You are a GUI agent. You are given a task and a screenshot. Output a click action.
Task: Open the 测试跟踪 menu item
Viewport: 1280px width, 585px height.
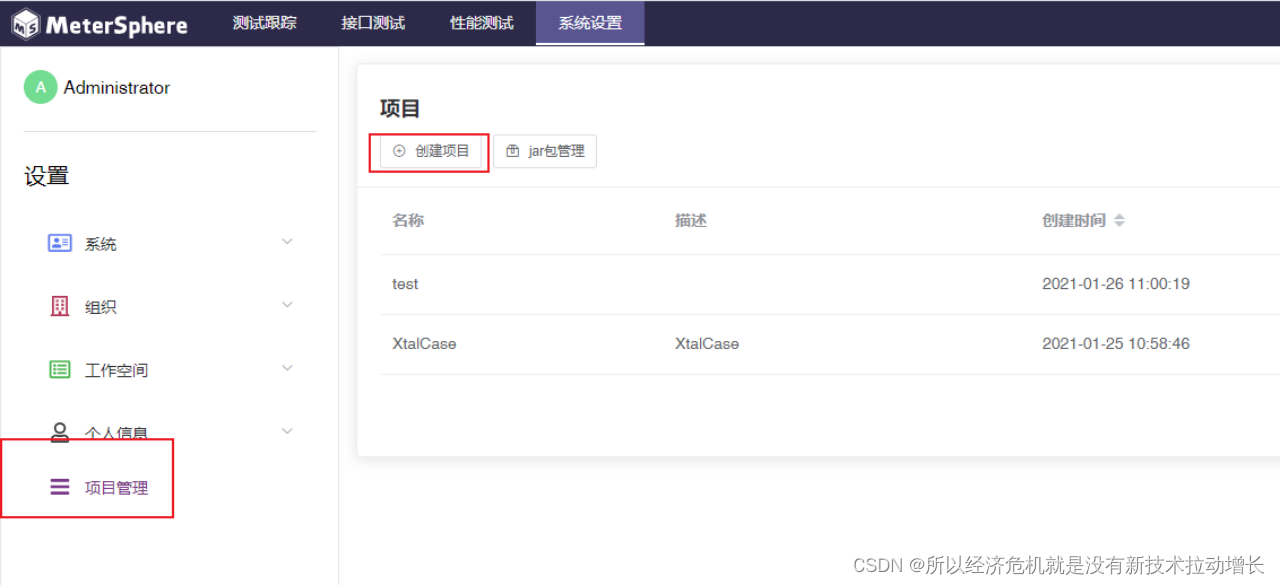pyautogui.click(x=263, y=23)
